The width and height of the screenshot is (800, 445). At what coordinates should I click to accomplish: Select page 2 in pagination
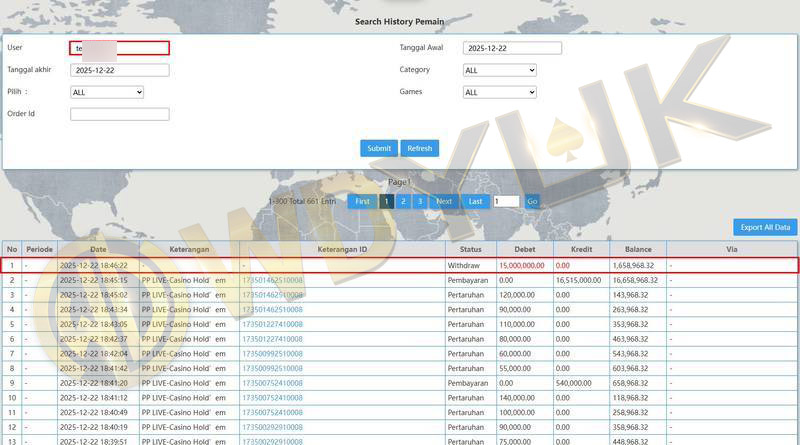(x=403, y=201)
